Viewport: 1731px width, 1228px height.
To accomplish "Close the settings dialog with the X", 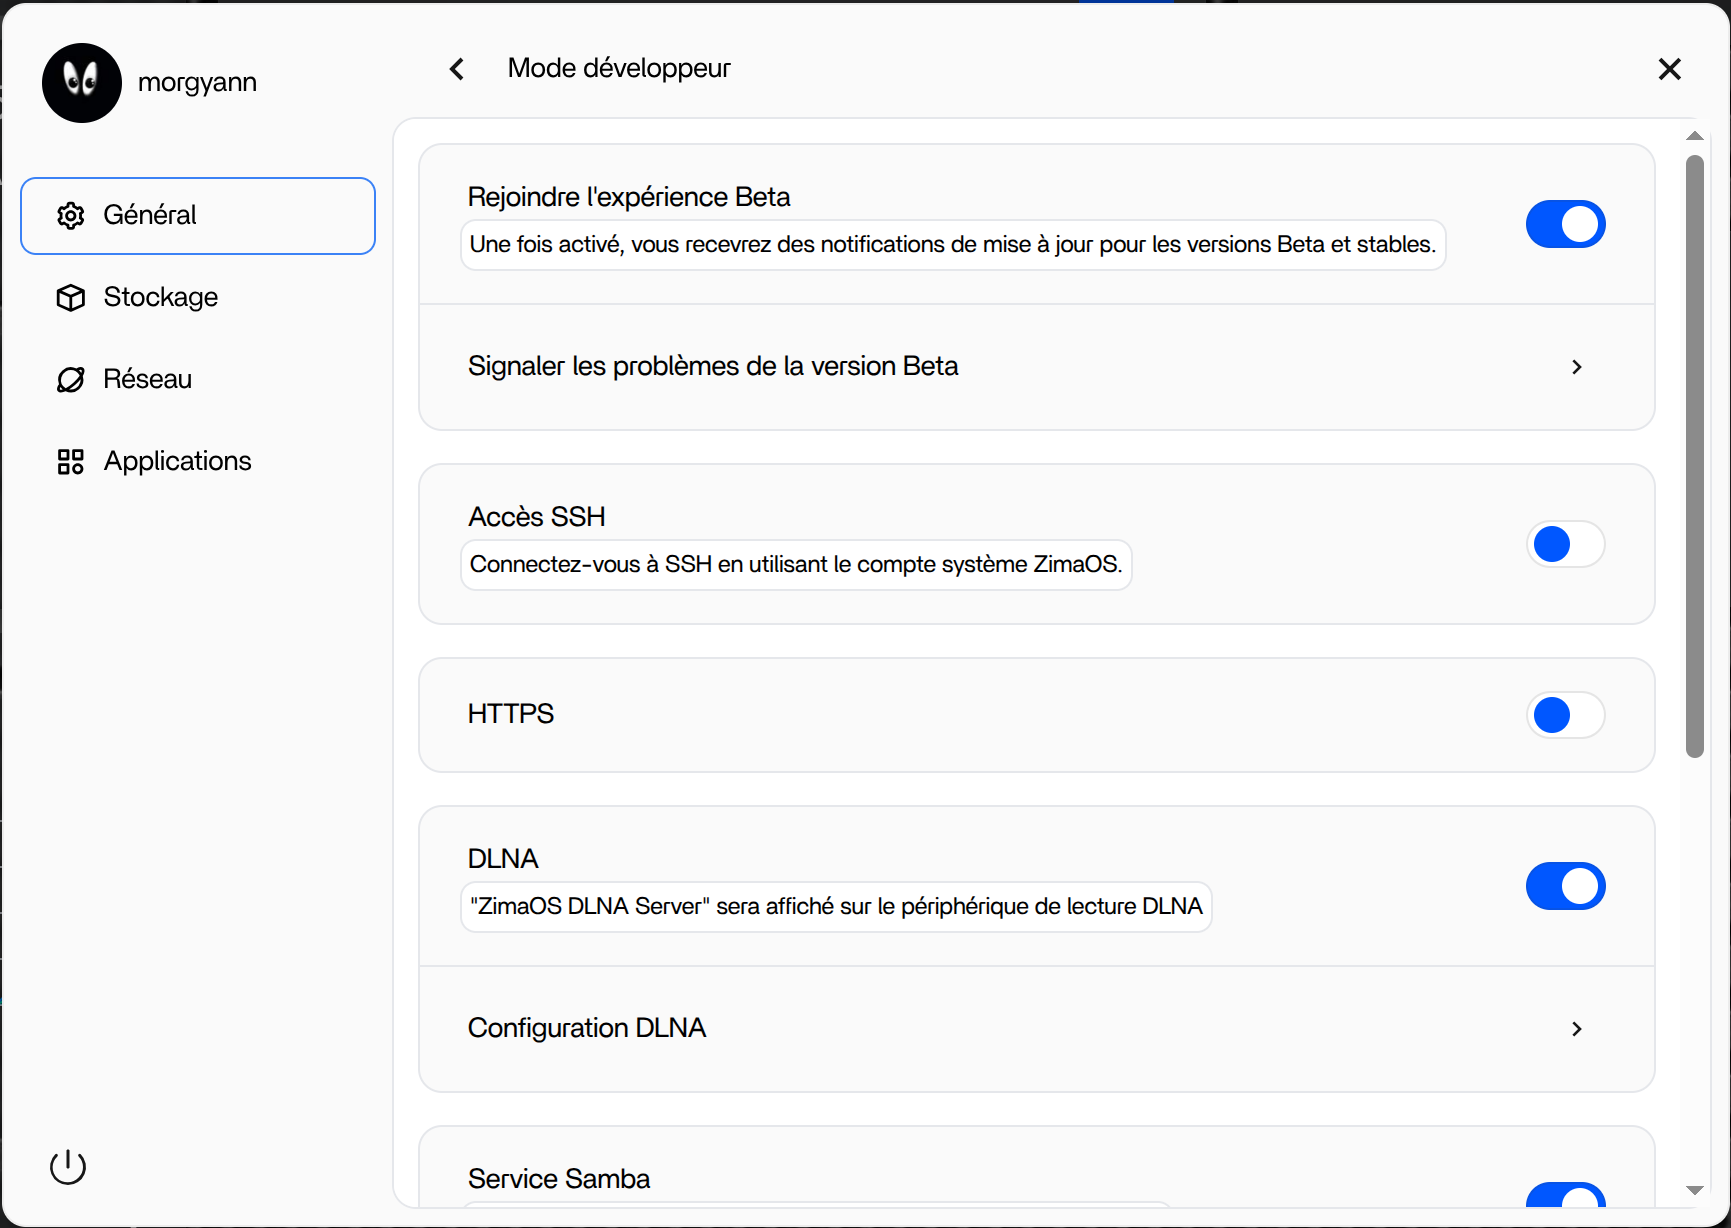I will pyautogui.click(x=1669, y=69).
